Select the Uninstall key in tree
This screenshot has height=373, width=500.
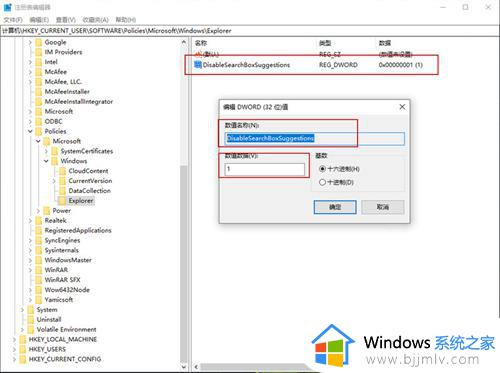tap(49, 319)
